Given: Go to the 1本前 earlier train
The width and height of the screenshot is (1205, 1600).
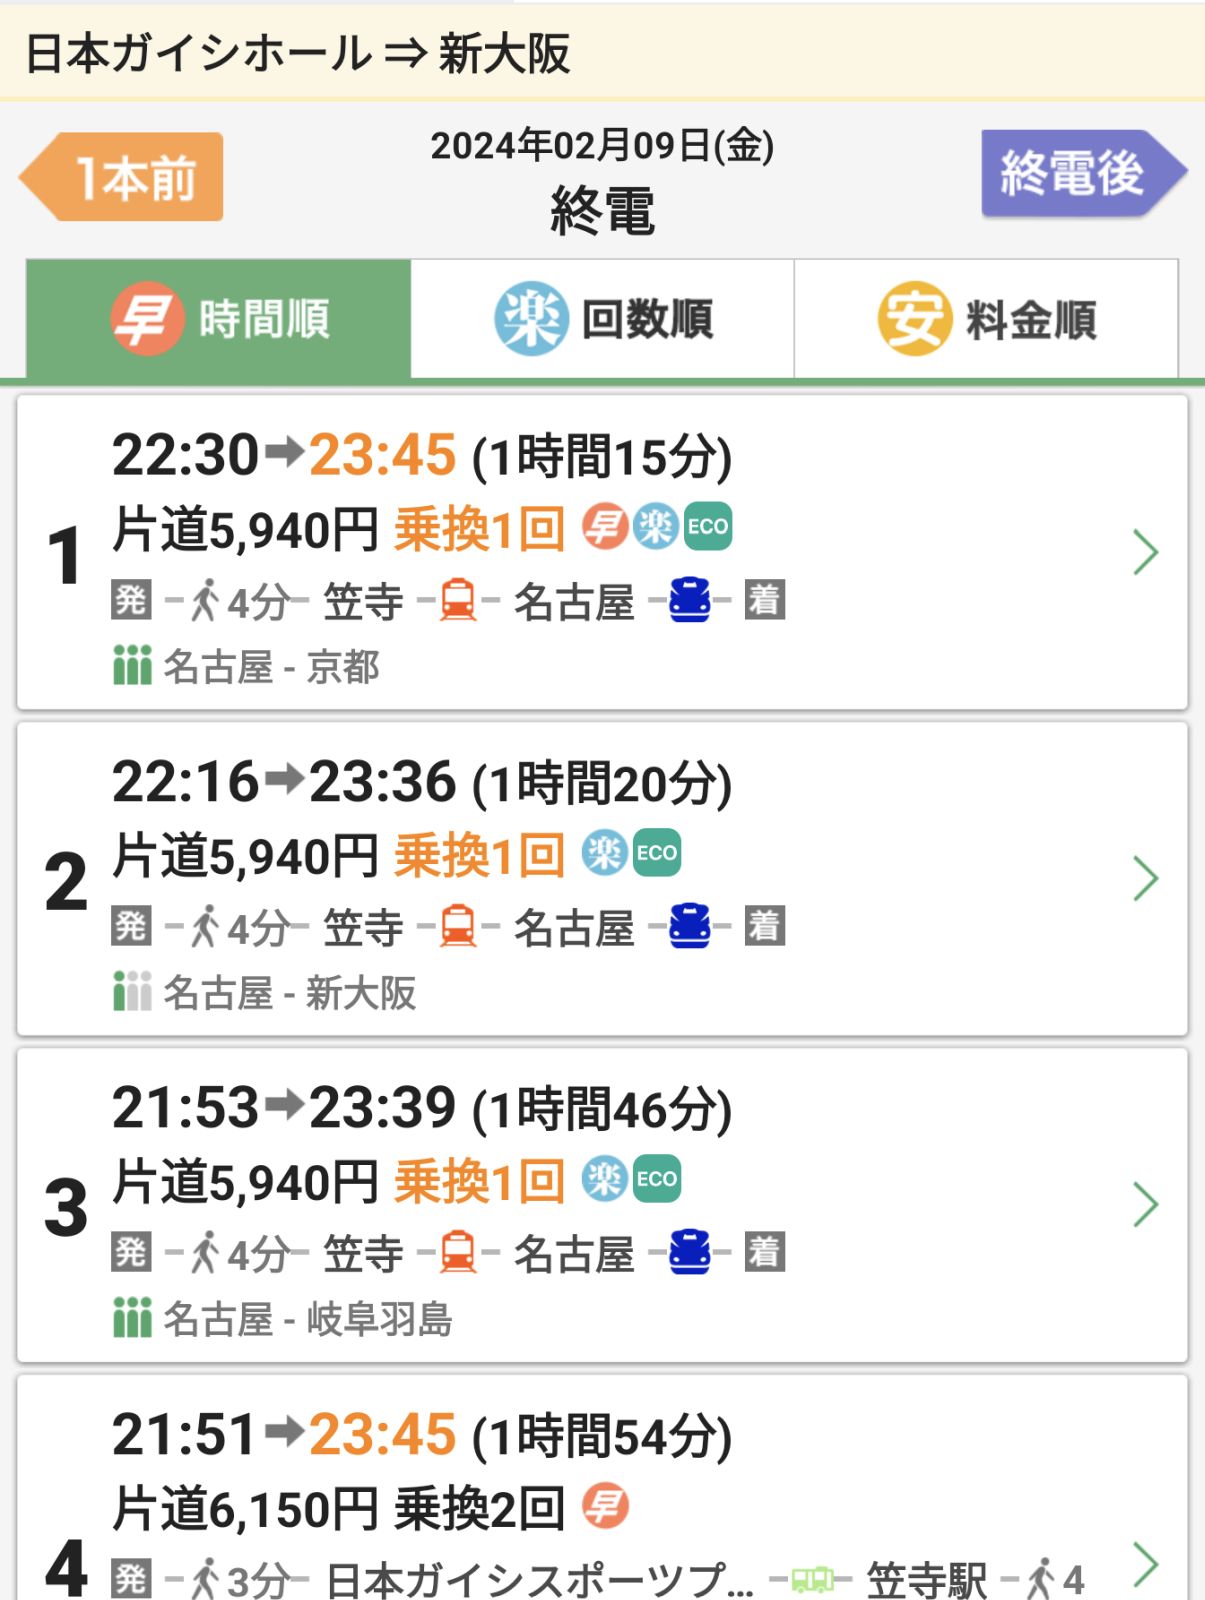Looking at the screenshot, I should (121, 177).
